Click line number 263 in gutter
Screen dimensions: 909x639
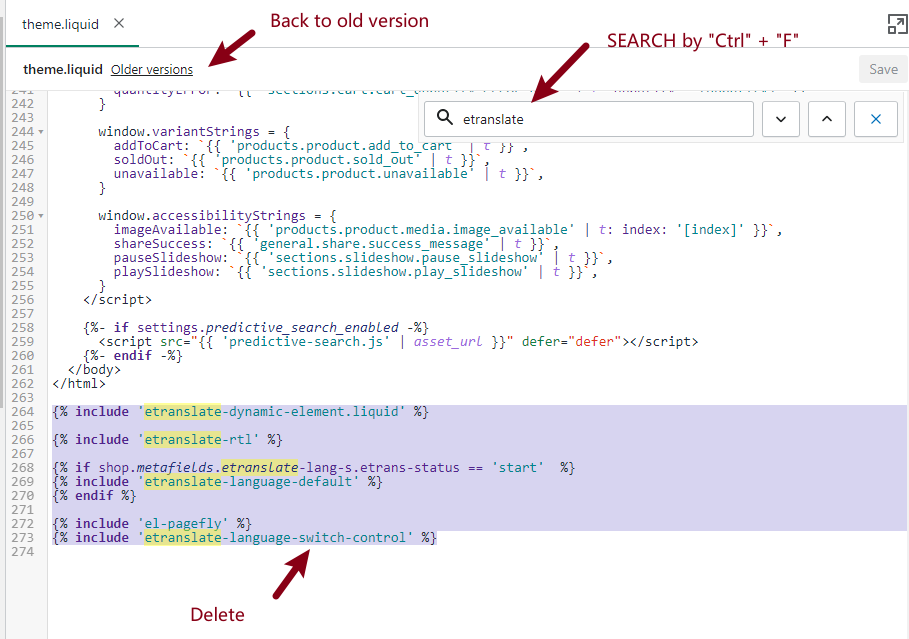pos(23,398)
